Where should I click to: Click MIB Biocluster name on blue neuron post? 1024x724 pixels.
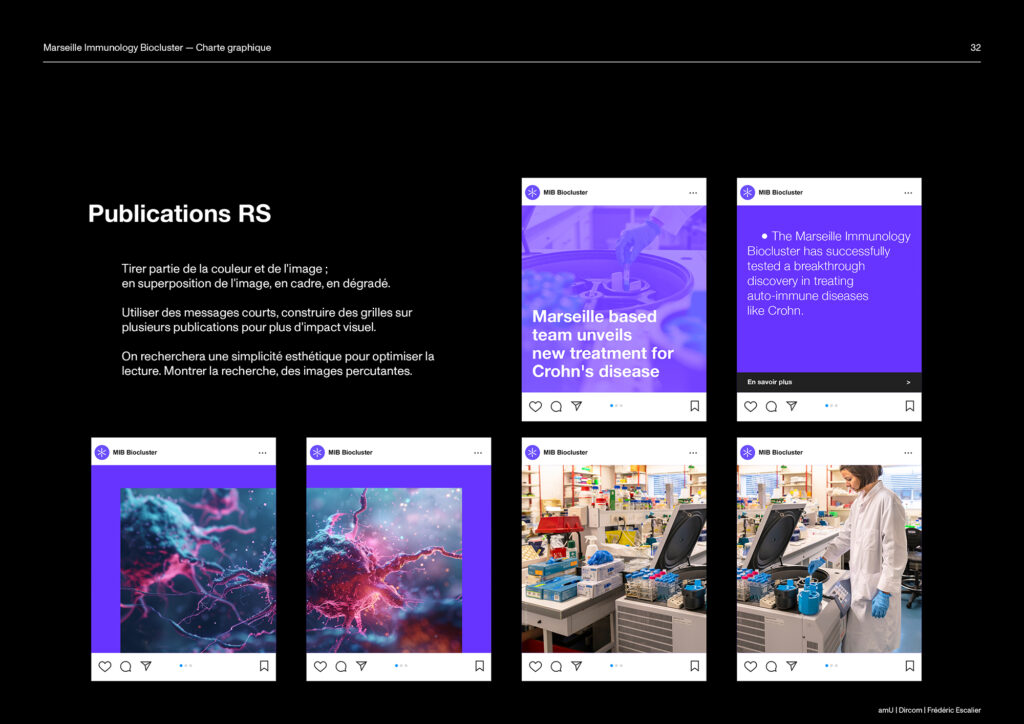(x=135, y=452)
